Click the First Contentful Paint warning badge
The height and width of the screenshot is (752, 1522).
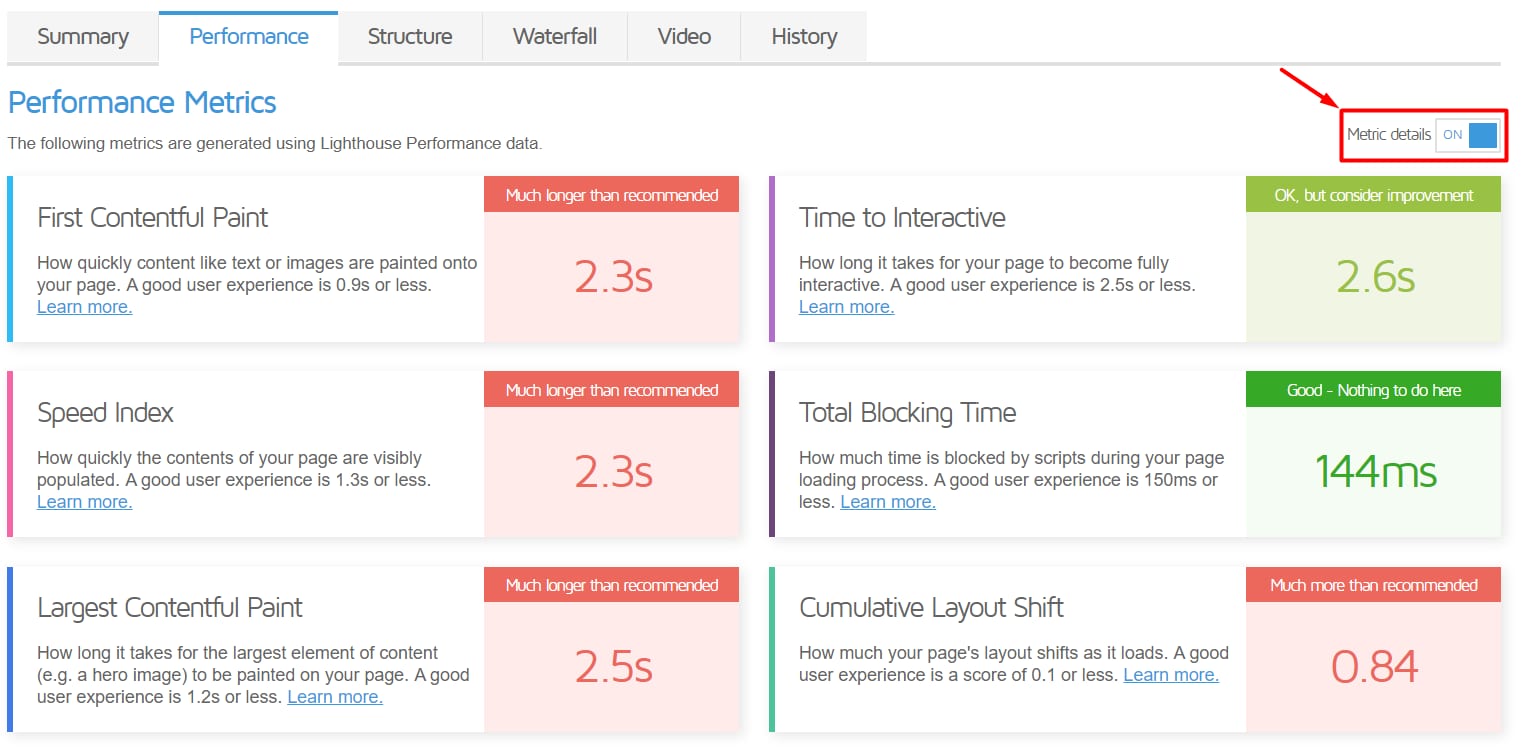coord(611,194)
